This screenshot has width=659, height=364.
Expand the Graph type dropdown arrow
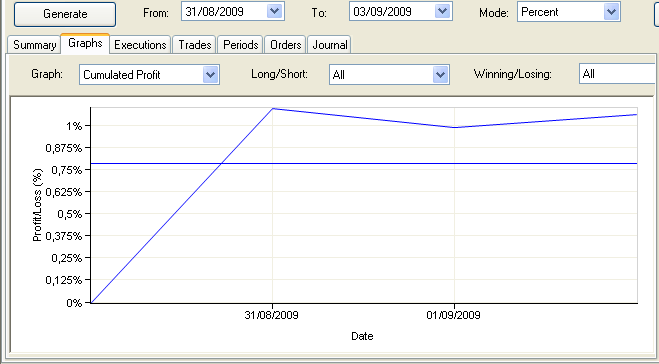pyautogui.click(x=210, y=75)
